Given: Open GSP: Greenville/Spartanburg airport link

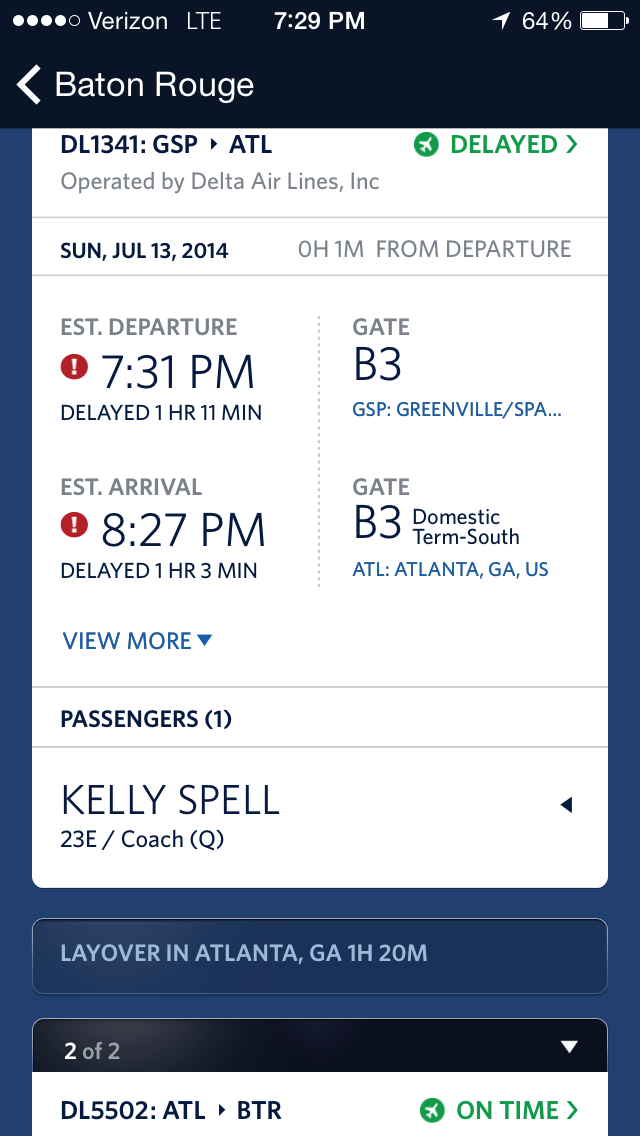Looking at the screenshot, I should coord(457,410).
